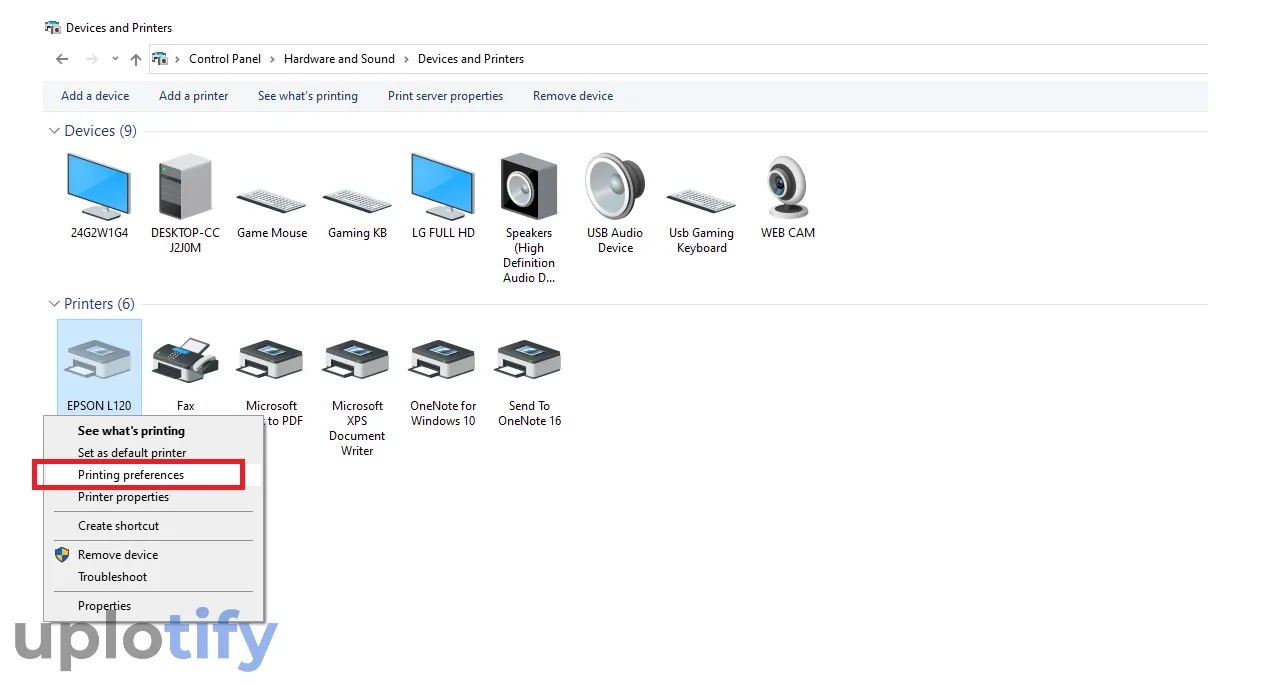Collapse the Devices (9) group

click(54, 131)
